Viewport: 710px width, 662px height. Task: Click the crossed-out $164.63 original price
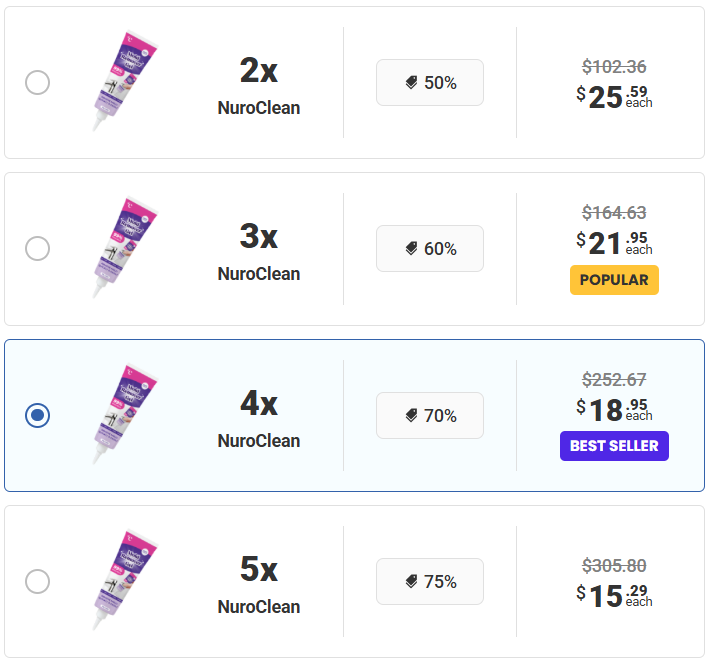click(614, 213)
